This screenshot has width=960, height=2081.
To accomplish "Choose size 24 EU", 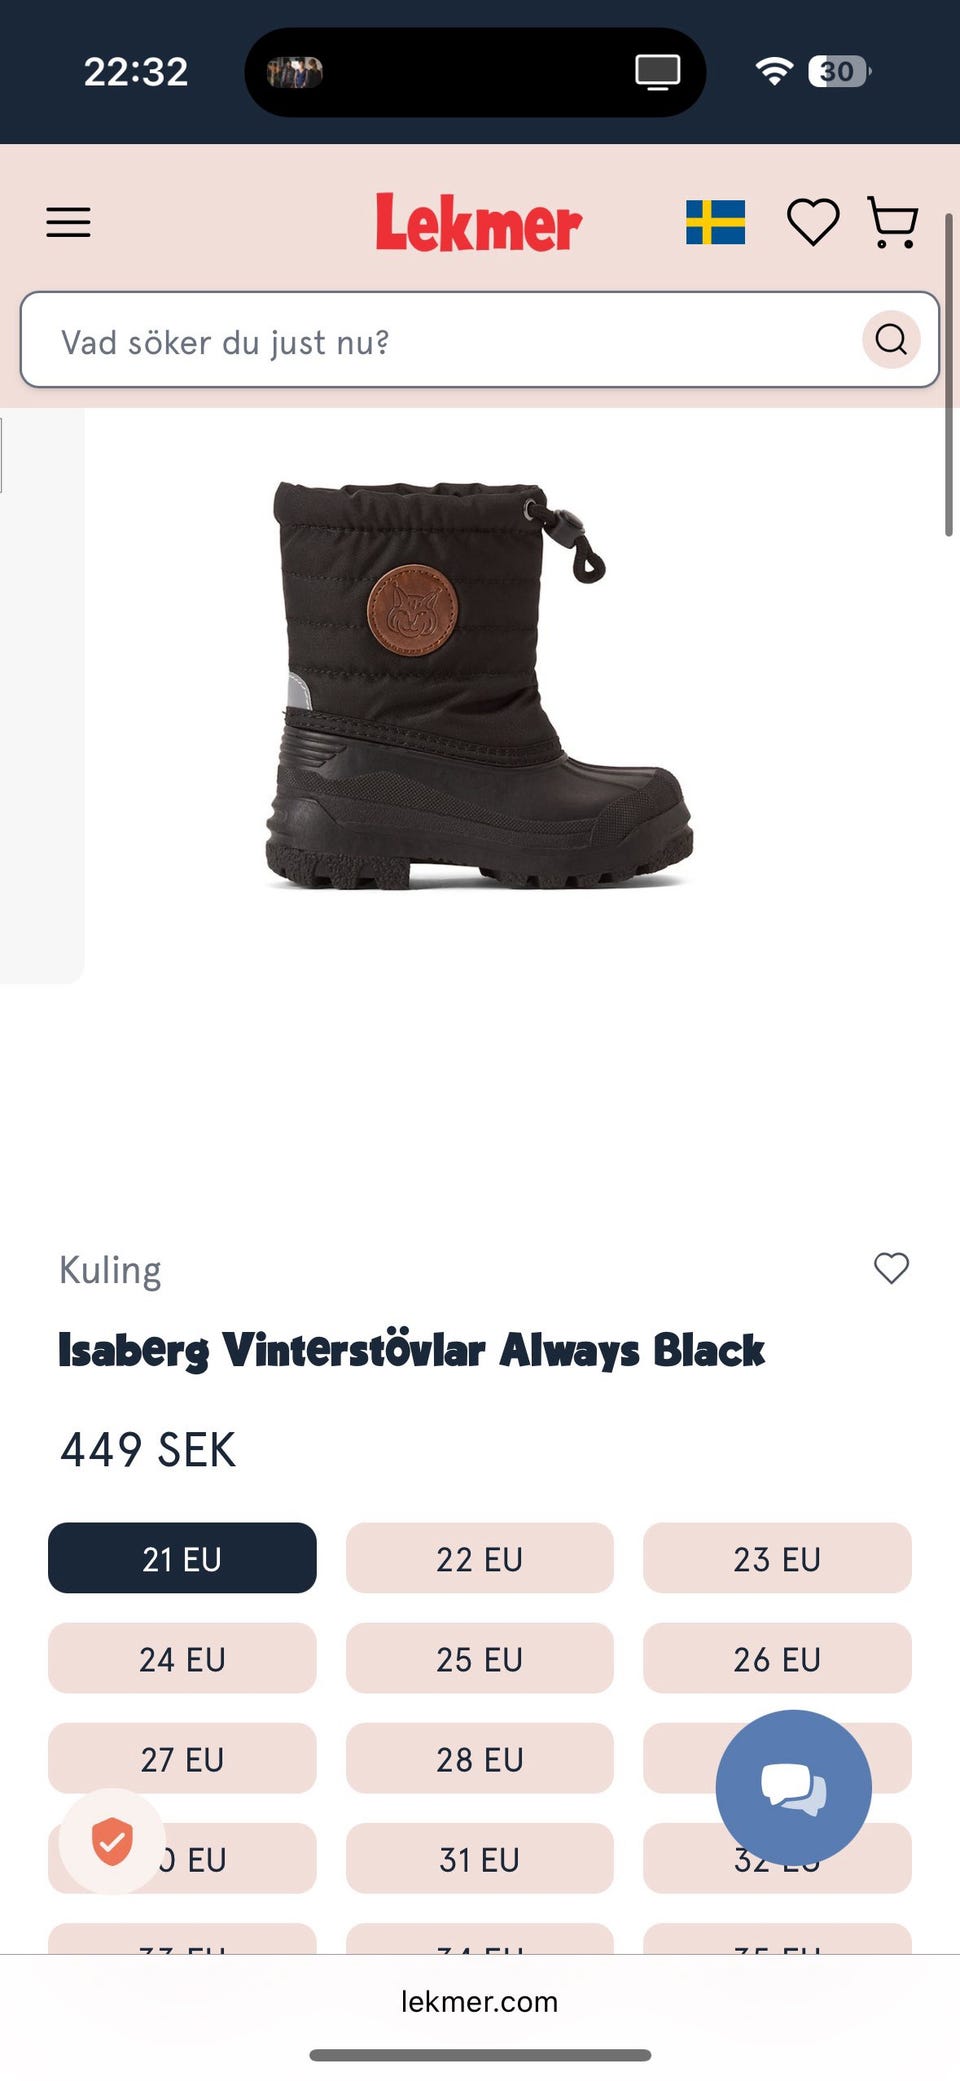I will point(182,1658).
